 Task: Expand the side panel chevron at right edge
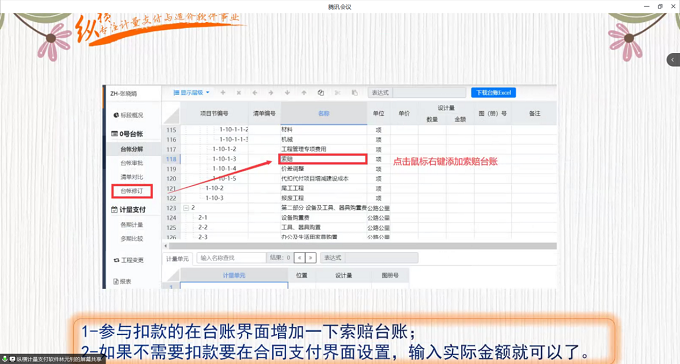click(673, 59)
